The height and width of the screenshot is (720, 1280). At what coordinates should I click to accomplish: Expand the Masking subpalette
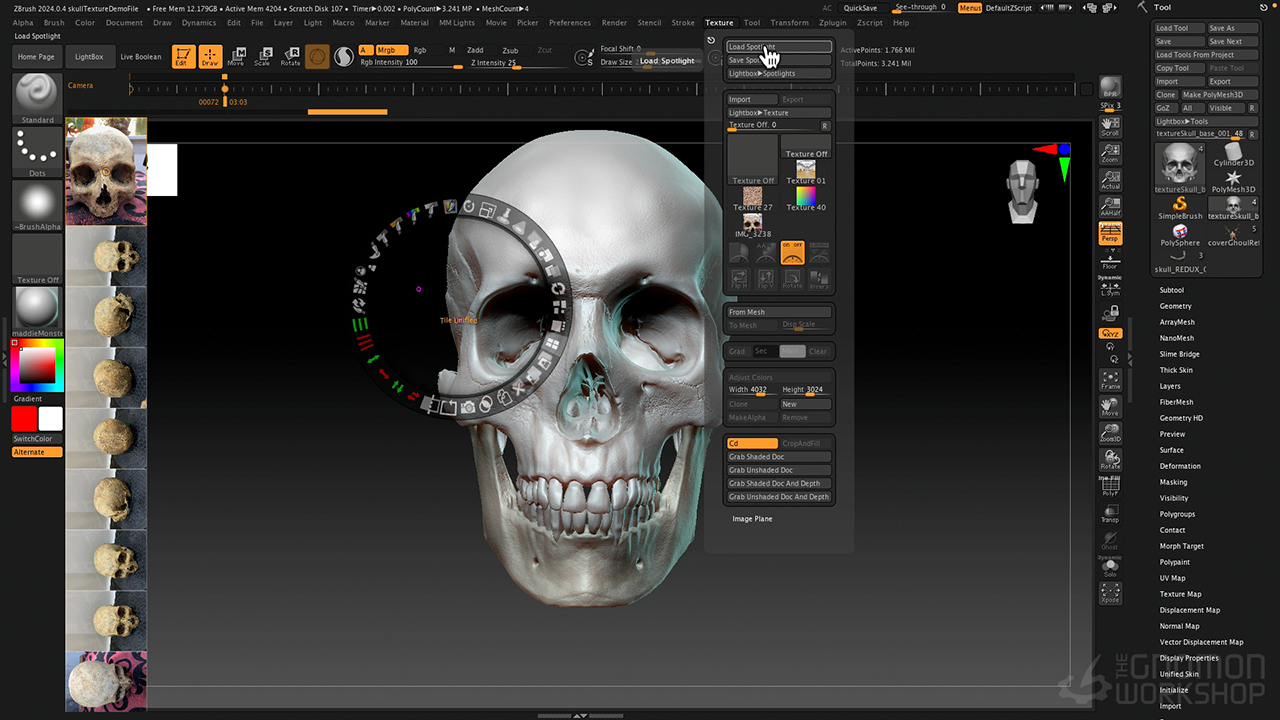tap(1173, 482)
